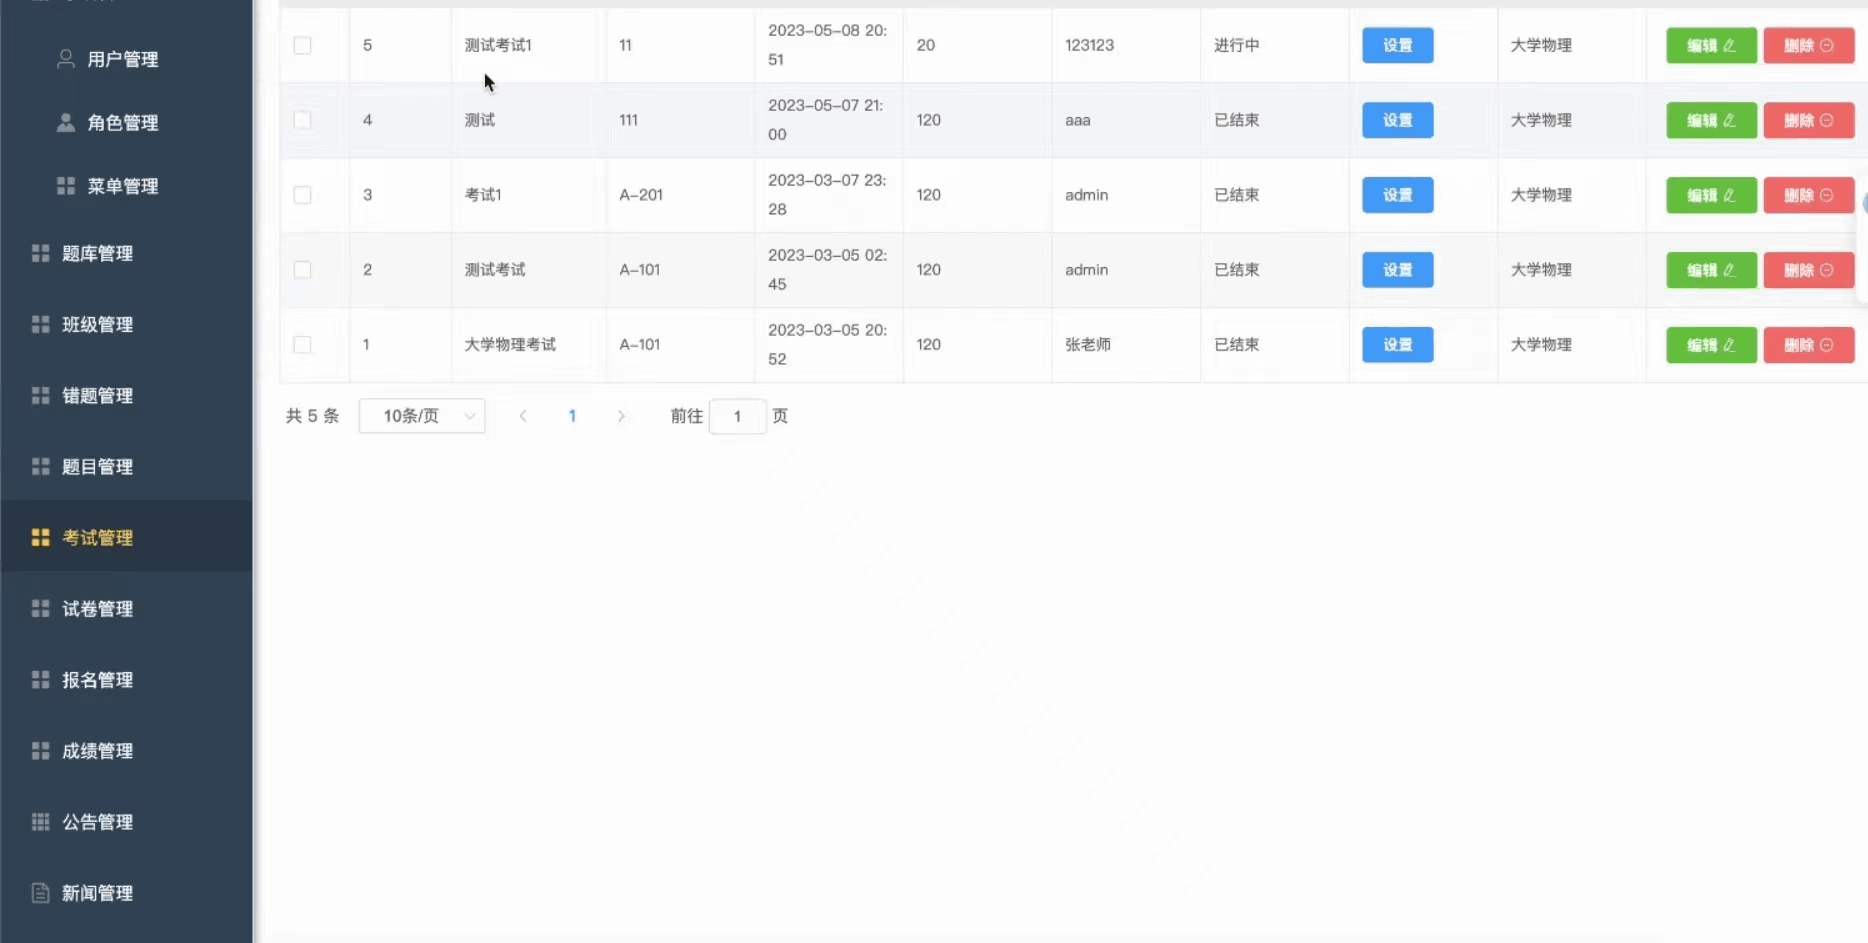Click the 班级管理 grid icon
The height and width of the screenshot is (943, 1868).
coord(41,324)
